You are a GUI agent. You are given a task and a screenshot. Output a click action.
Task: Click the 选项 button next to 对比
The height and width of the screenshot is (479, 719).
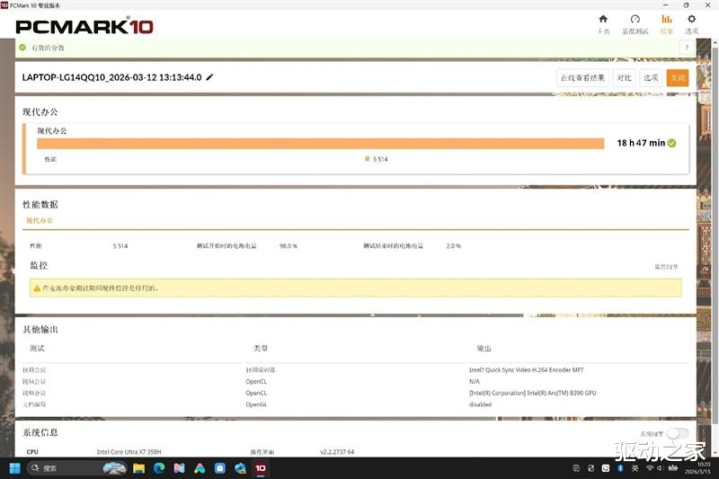[x=651, y=78]
